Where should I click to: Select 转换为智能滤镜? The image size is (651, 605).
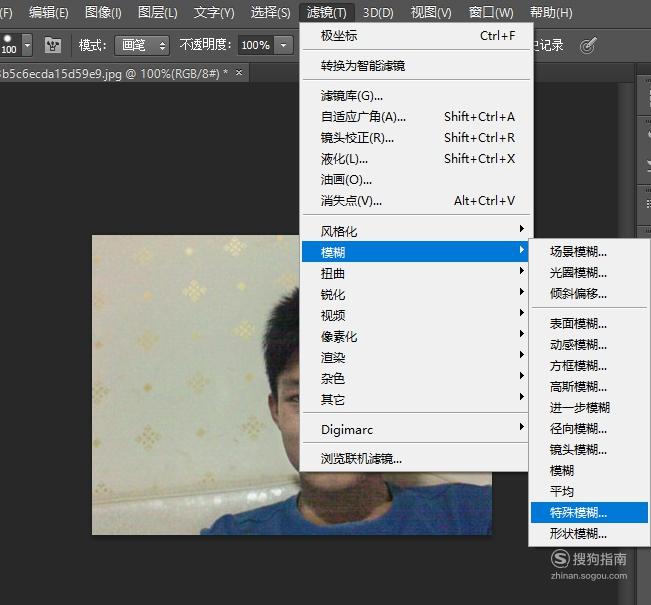[x=417, y=66]
